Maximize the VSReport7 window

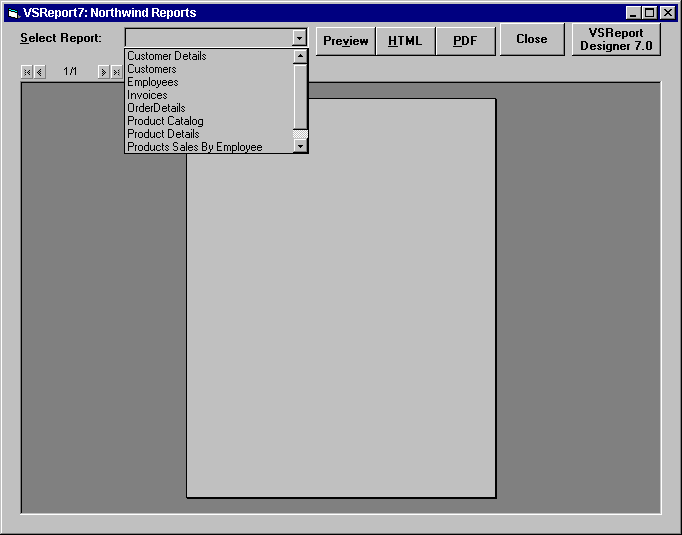(649, 13)
